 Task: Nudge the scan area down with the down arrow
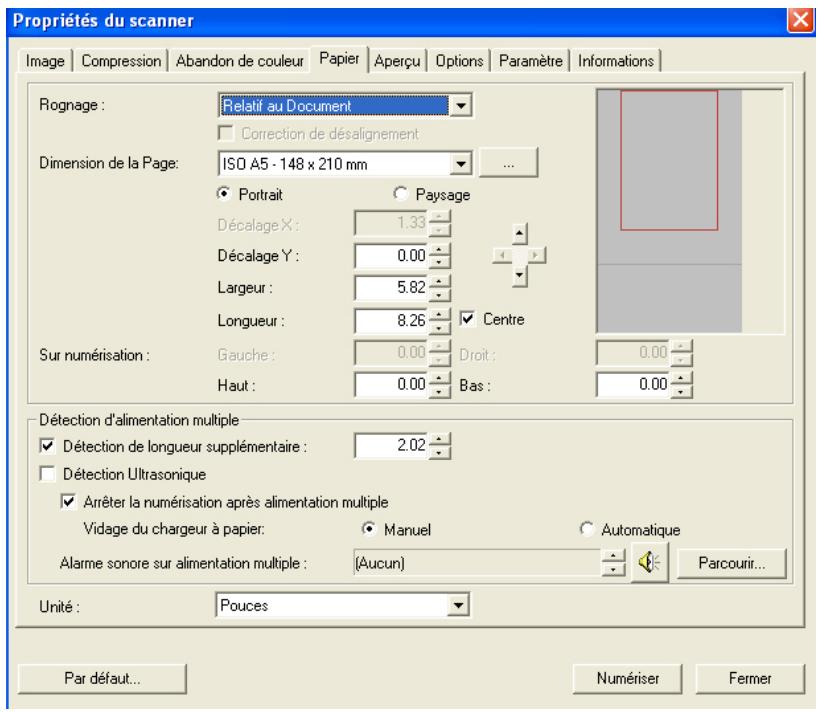pos(519,277)
